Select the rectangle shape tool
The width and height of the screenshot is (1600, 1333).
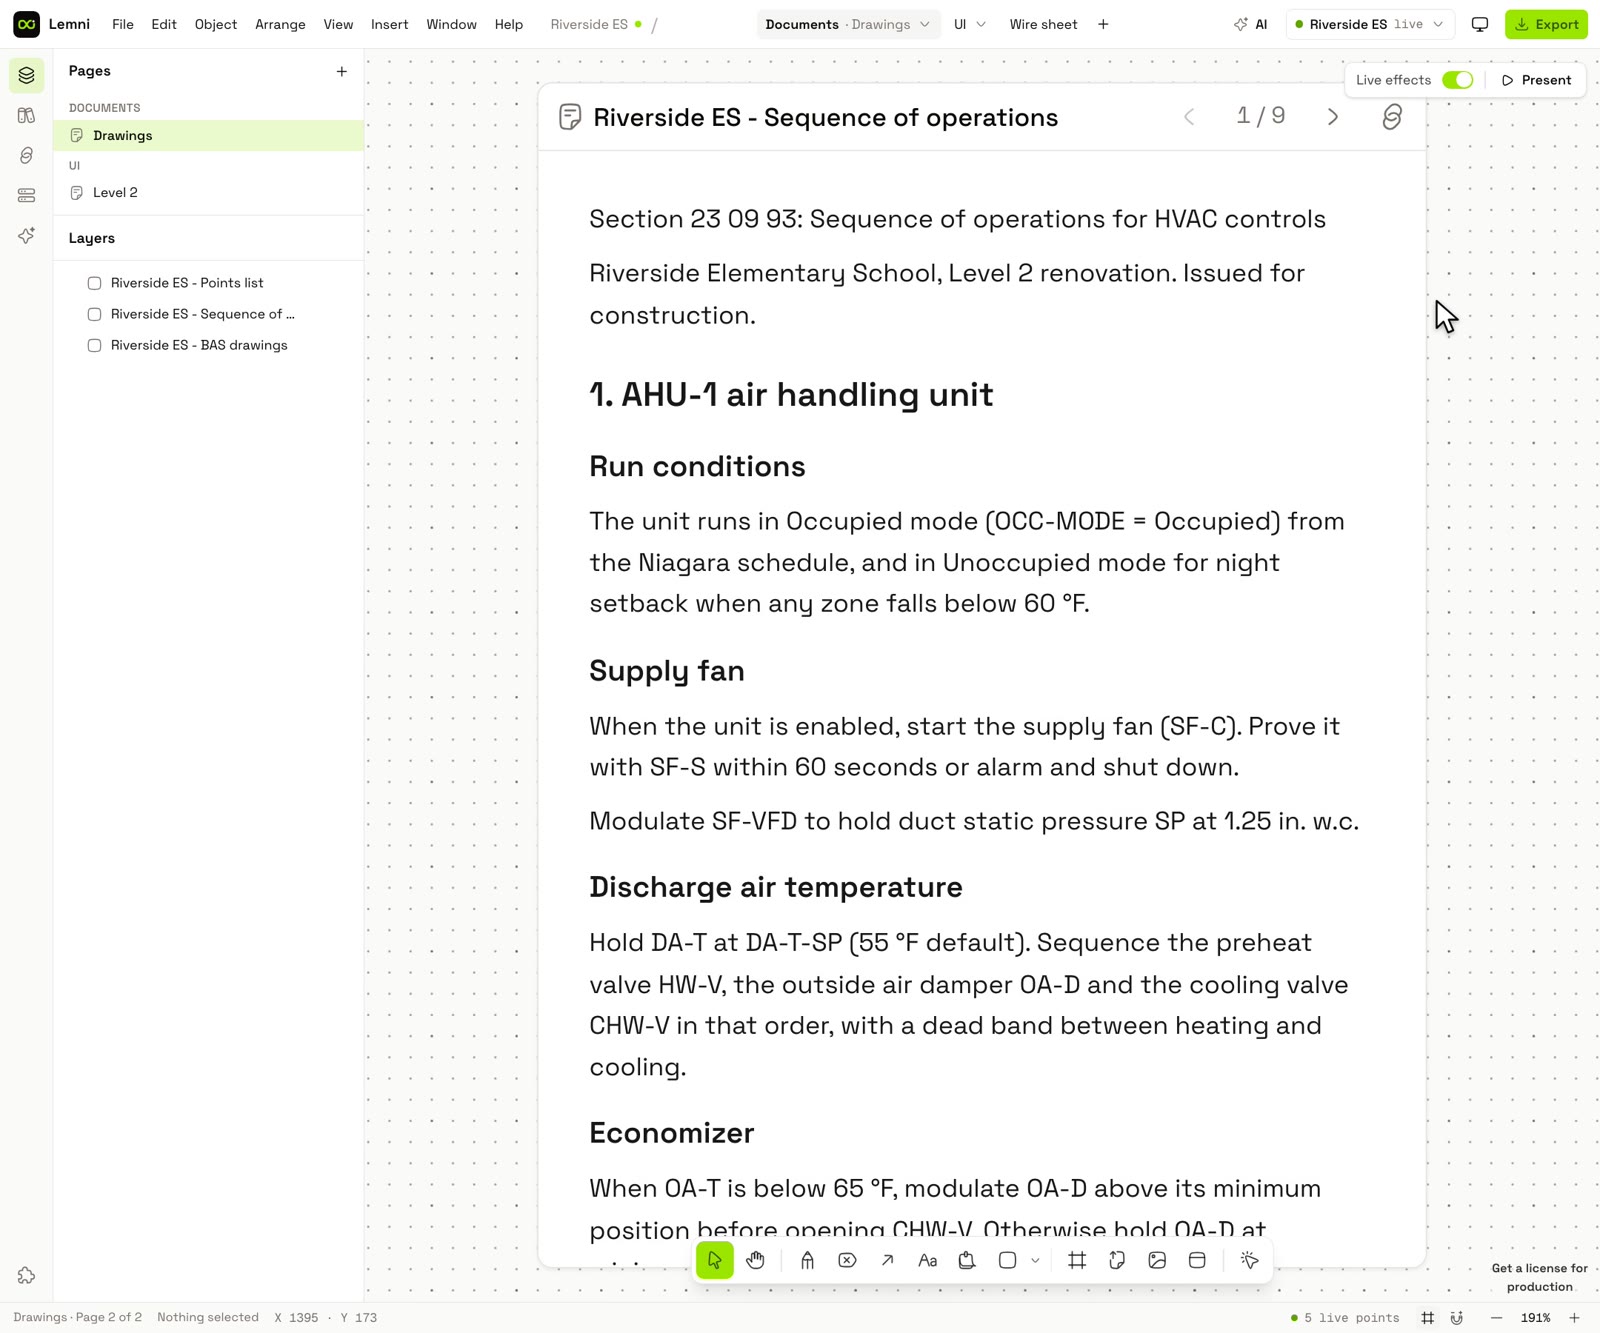(1007, 1260)
